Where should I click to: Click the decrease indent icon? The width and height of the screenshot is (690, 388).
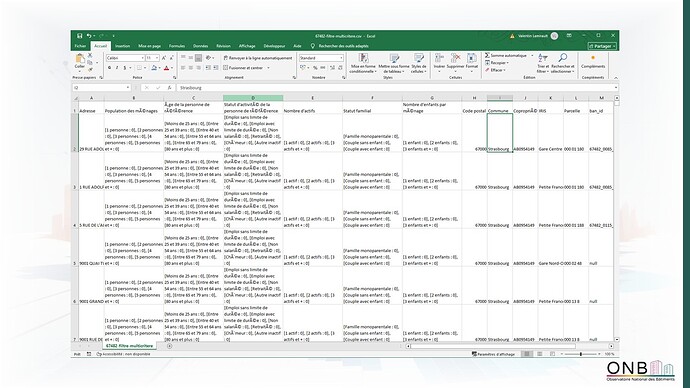click(x=209, y=68)
